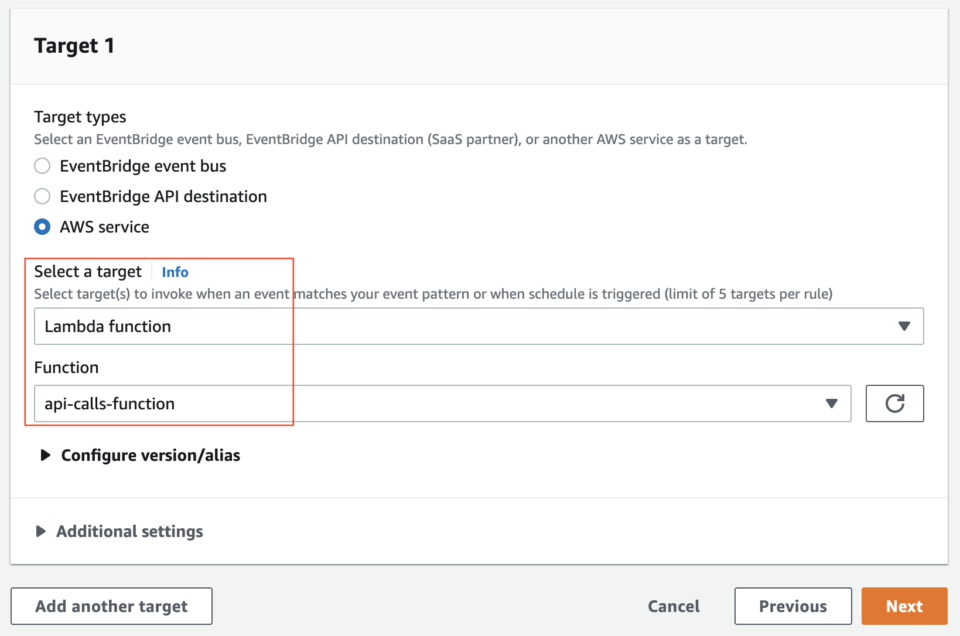Image resolution: width=960 pixels, height=636 pixels.
Task: Click the Next button
Action: click(x=903, y=605)
